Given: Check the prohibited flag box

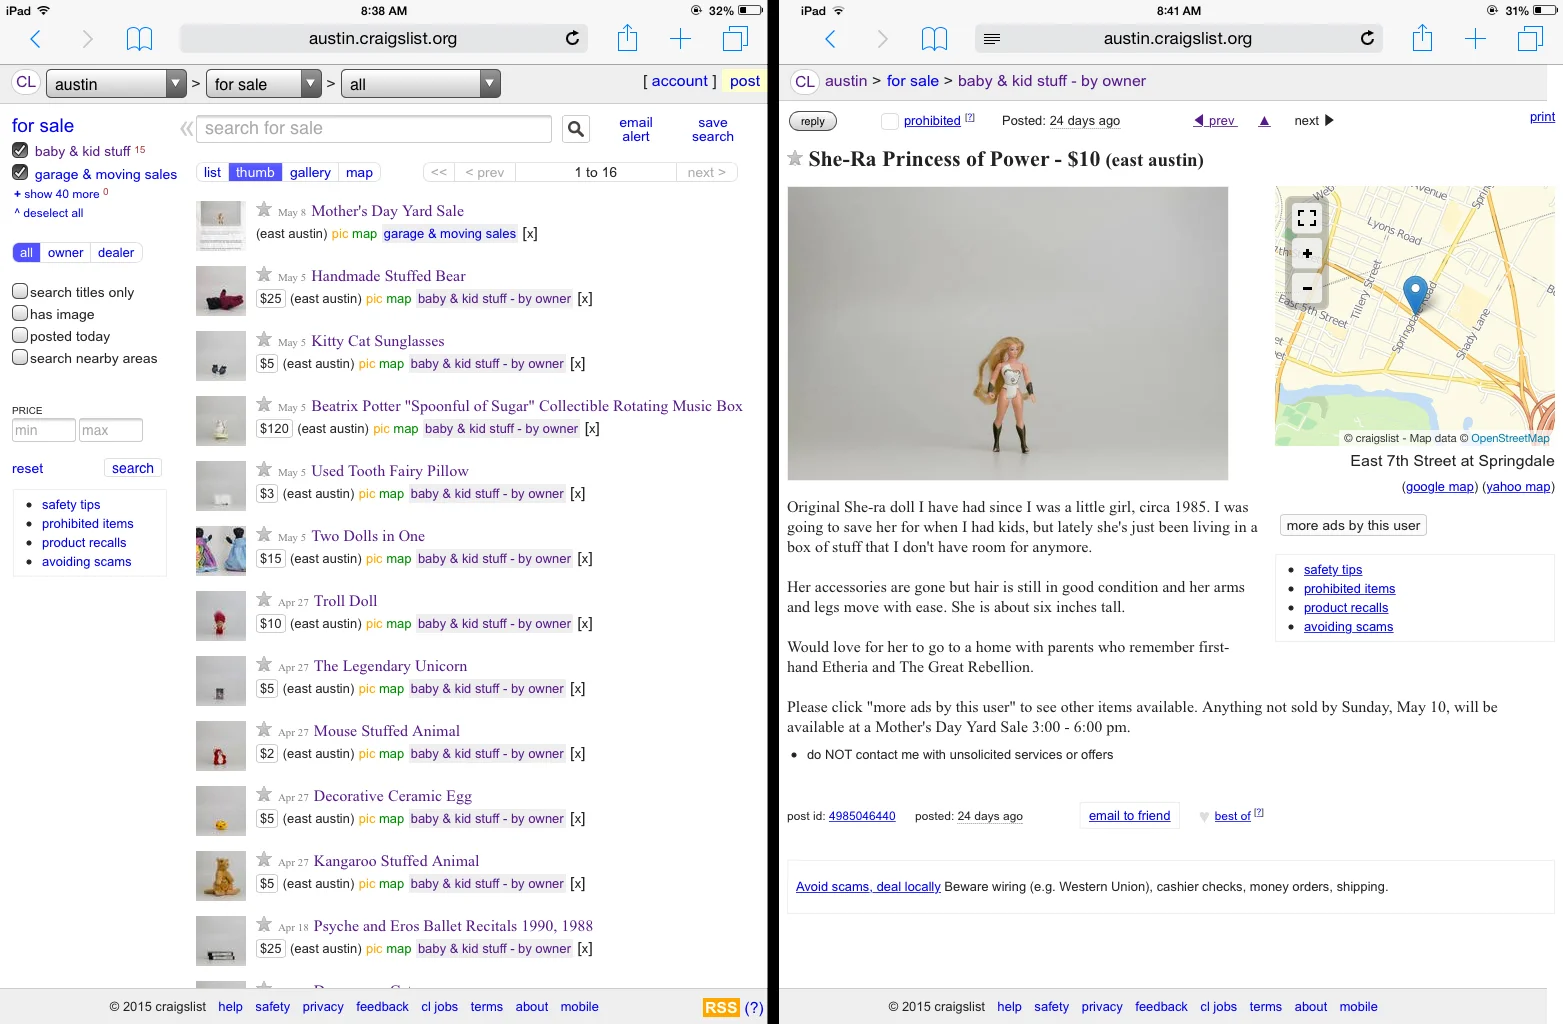Looking at the screenshot, I should [x=890, y=121].
